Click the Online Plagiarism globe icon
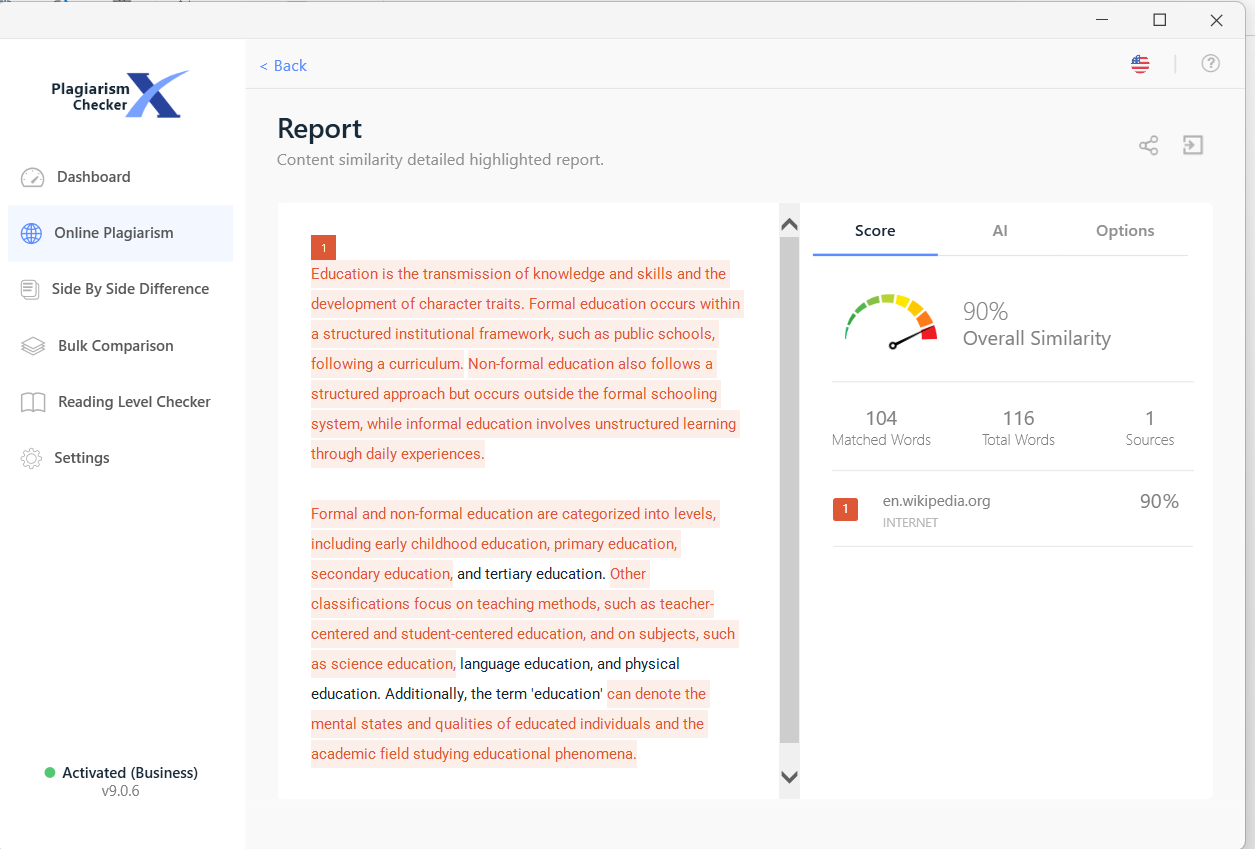Screen dimensions: 1255x849 (32, 234)
